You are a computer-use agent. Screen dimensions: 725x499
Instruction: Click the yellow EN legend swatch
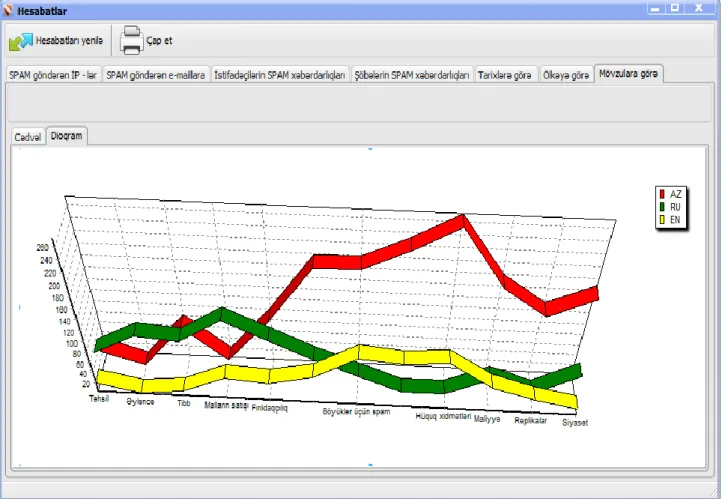pyautogui.click(x=662, y=220)
